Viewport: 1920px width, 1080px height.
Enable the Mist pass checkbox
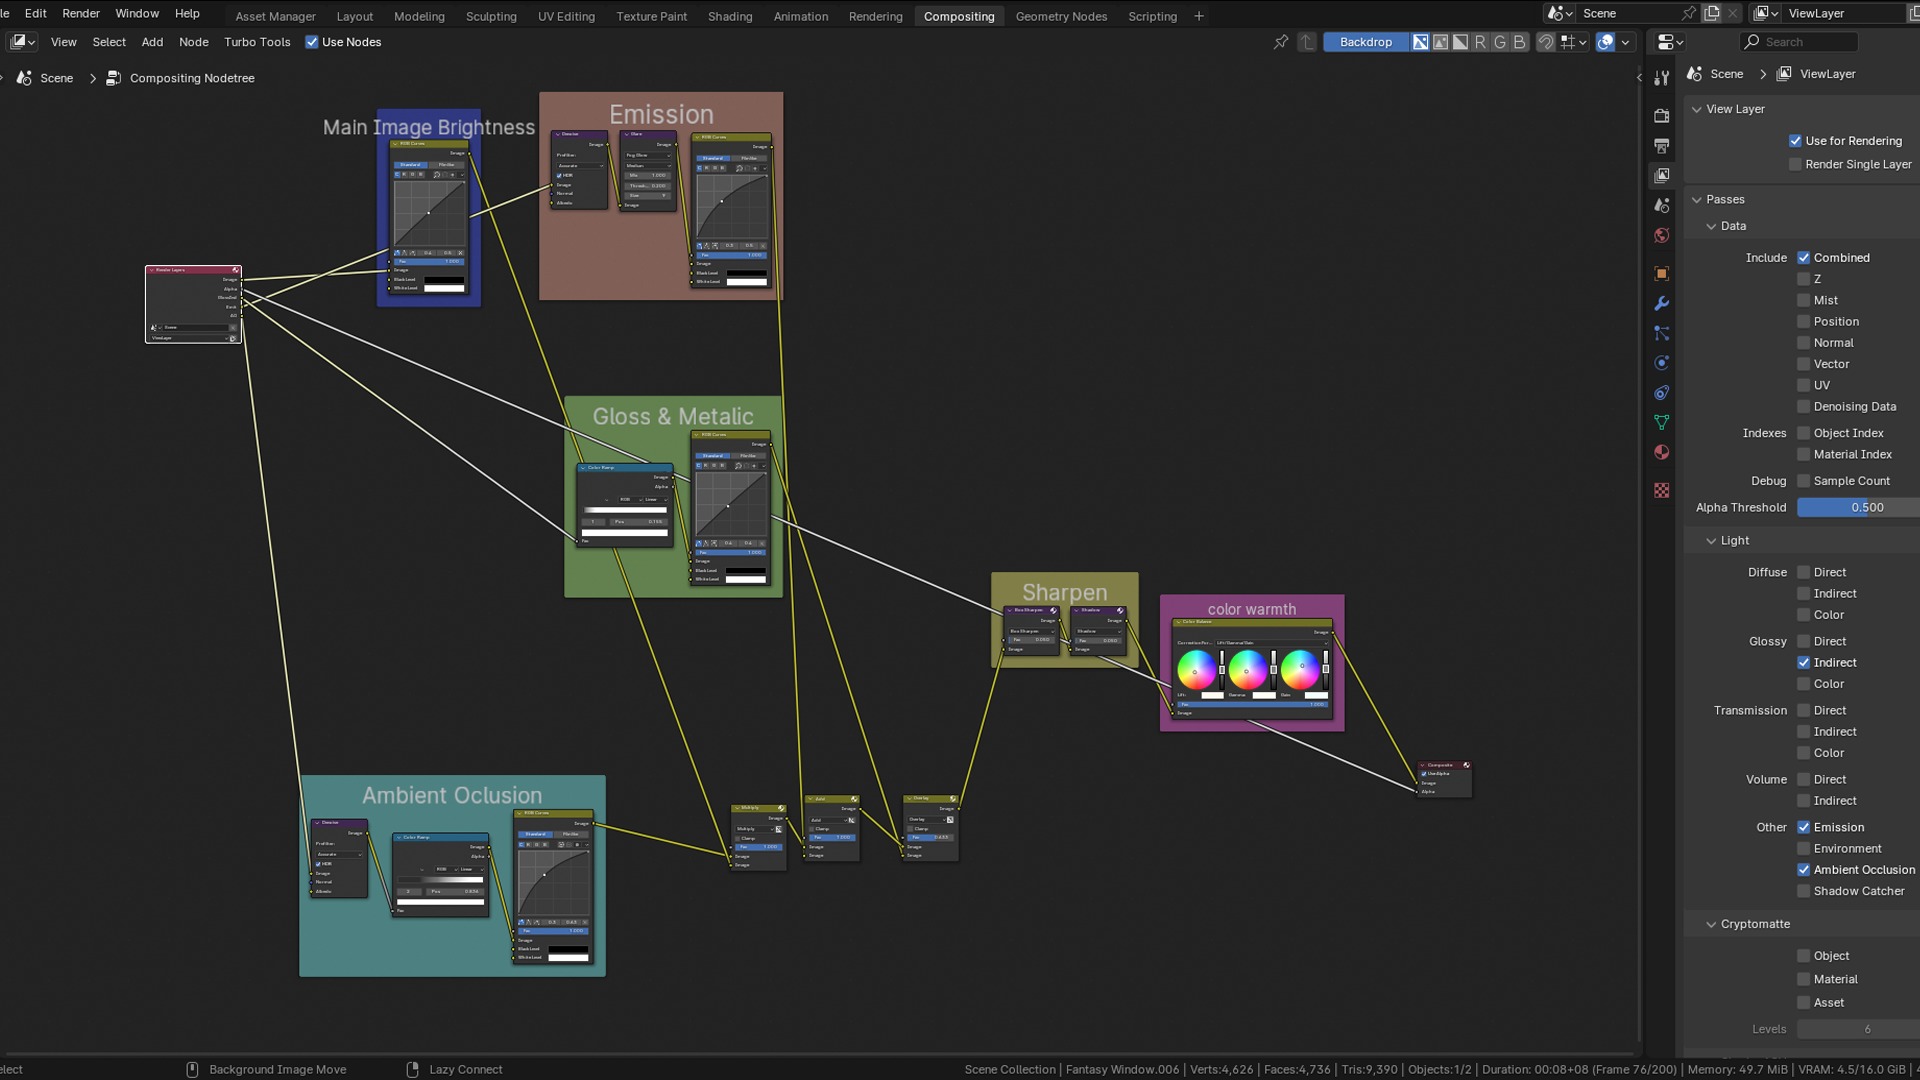coord(1803,300)
